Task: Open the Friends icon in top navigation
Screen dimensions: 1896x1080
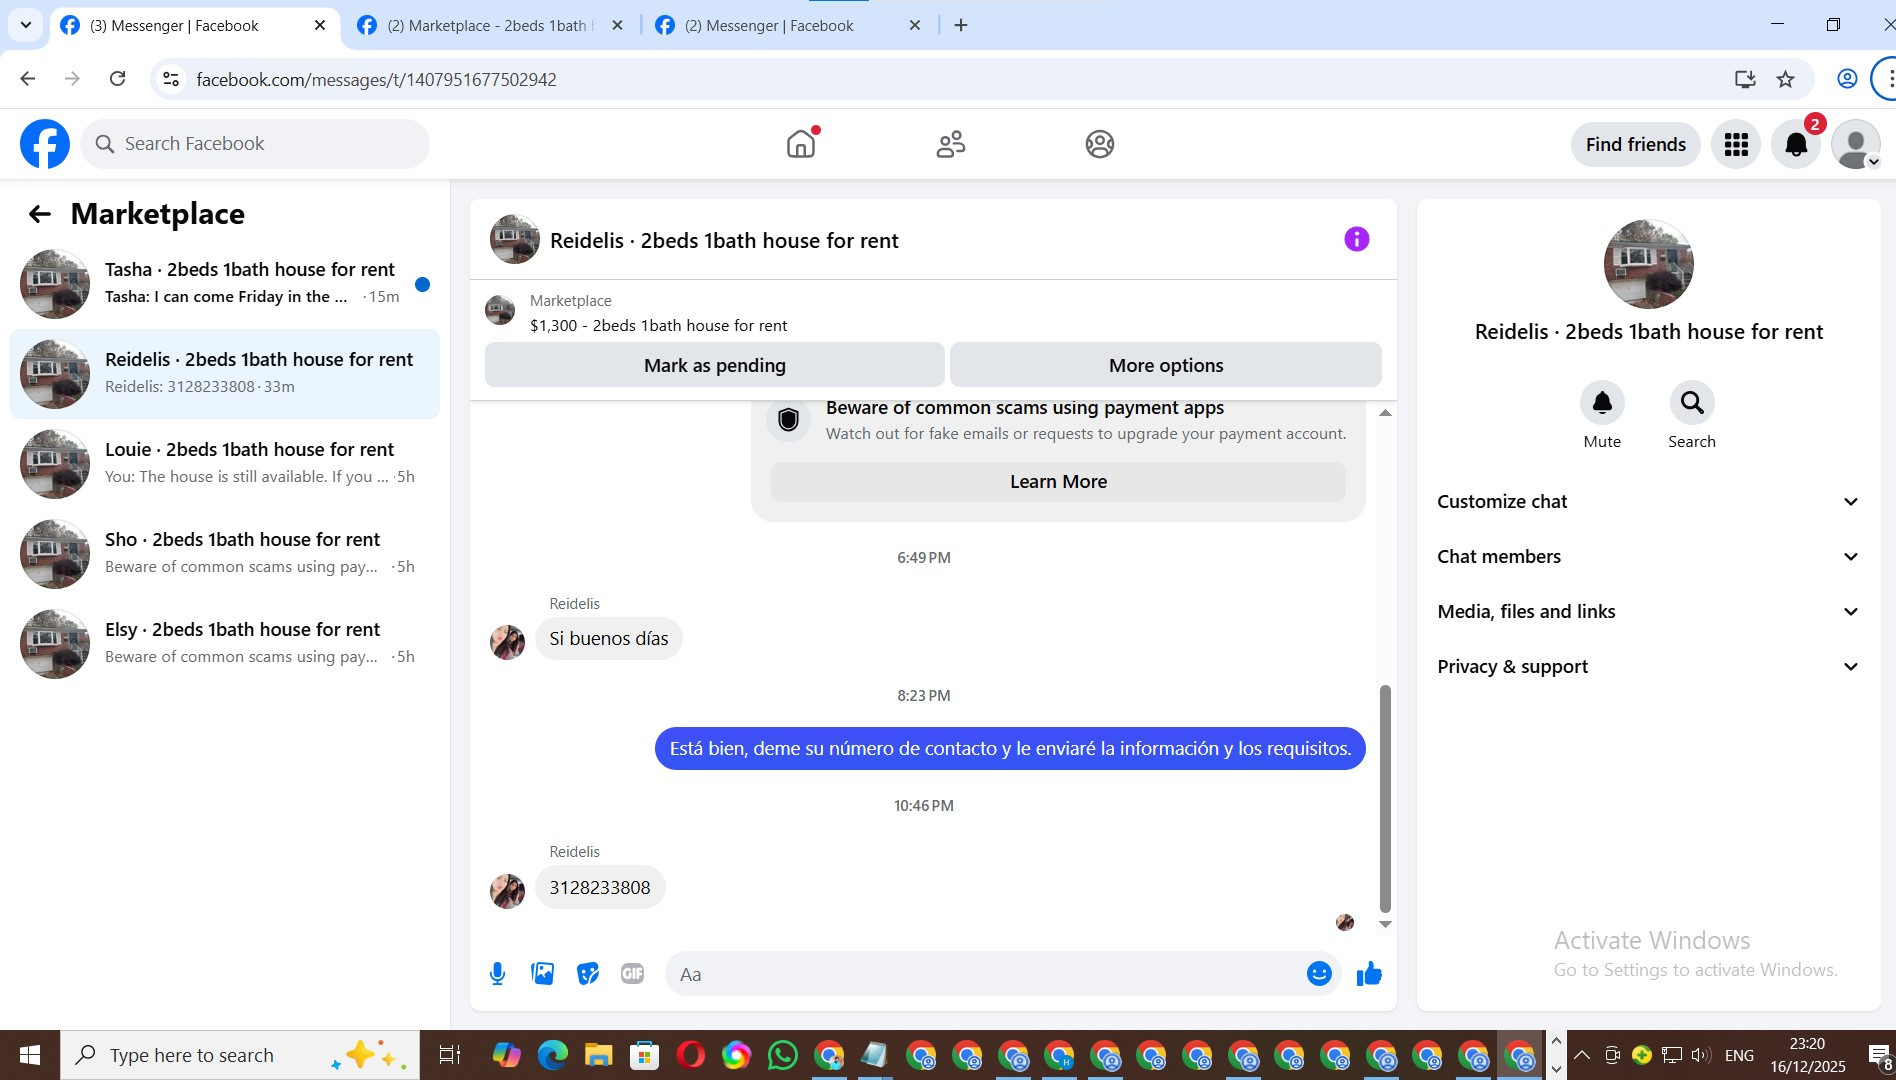Action: tap(951, 144)
